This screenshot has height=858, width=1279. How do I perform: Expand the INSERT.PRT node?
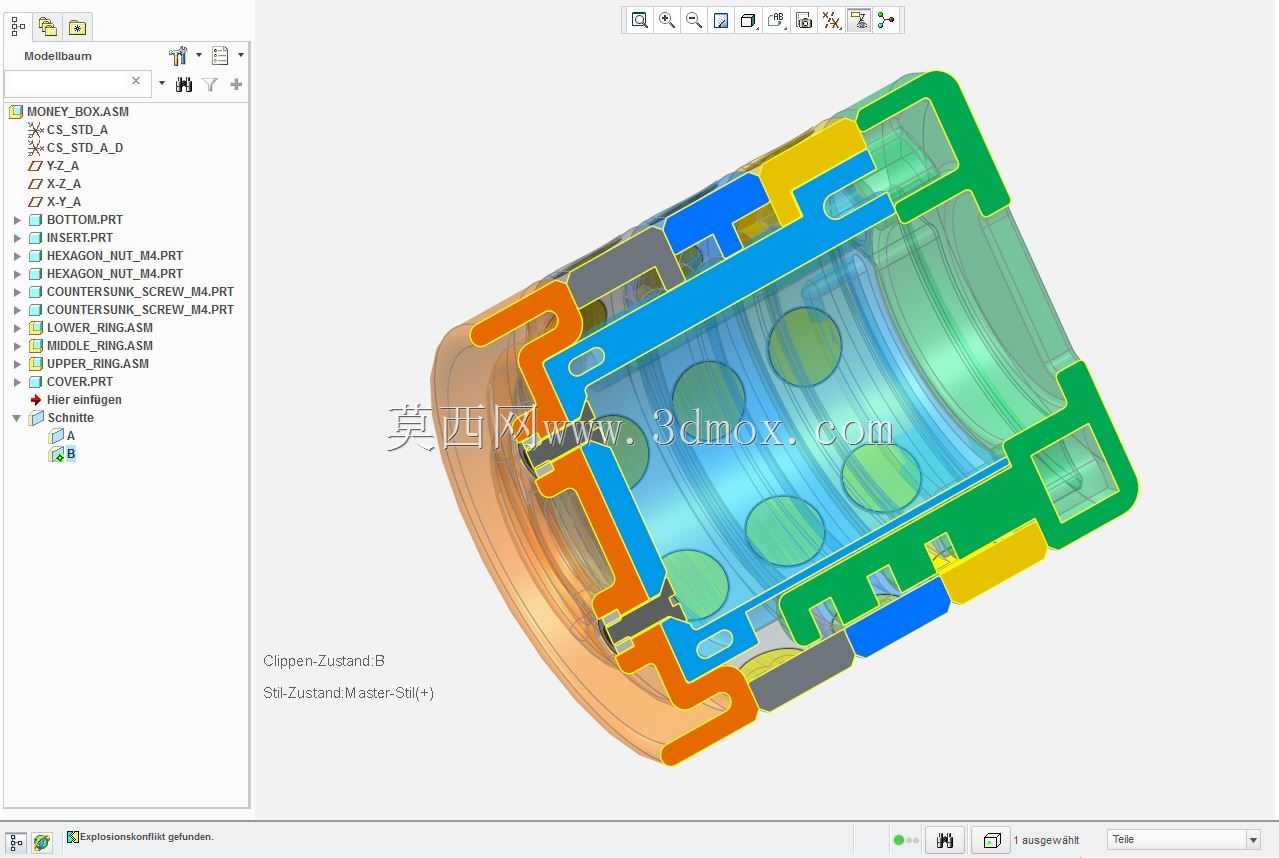point(17,238)
